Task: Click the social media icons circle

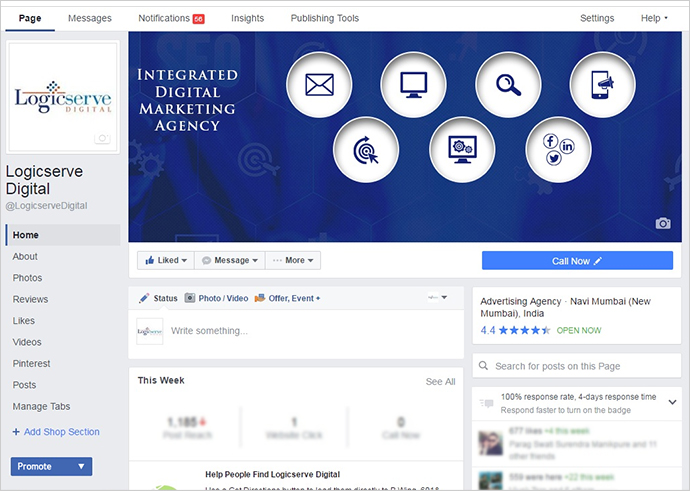Action: (558, 150)
